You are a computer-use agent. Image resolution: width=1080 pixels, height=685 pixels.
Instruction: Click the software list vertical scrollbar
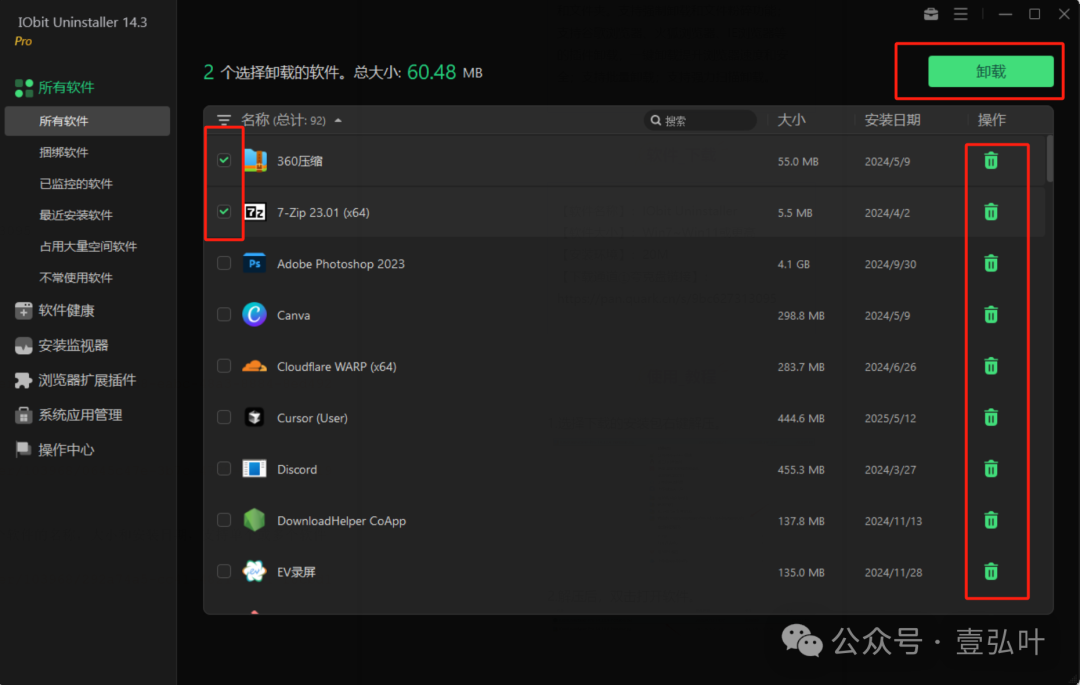[1049, 159]
